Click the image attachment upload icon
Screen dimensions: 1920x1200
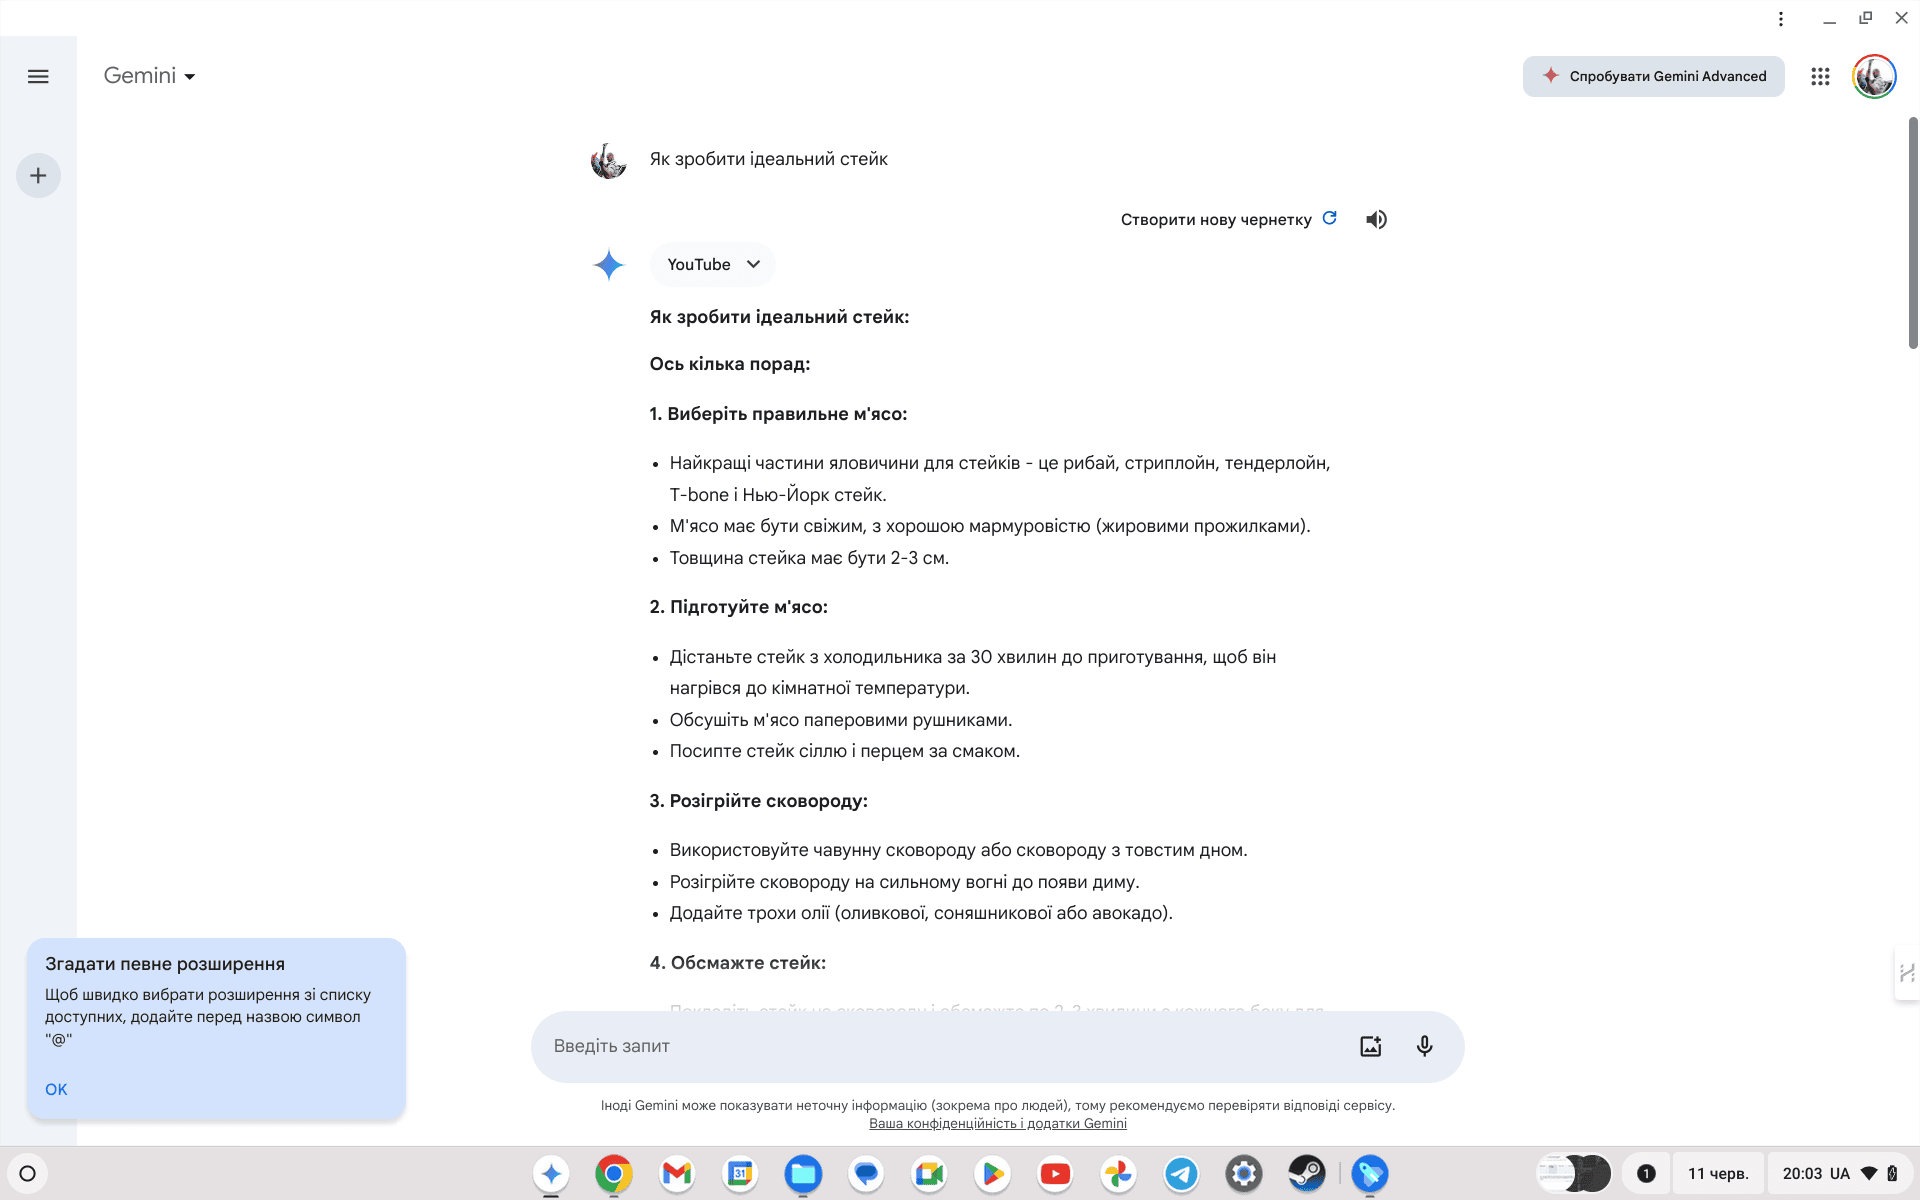(1368, 1047)
